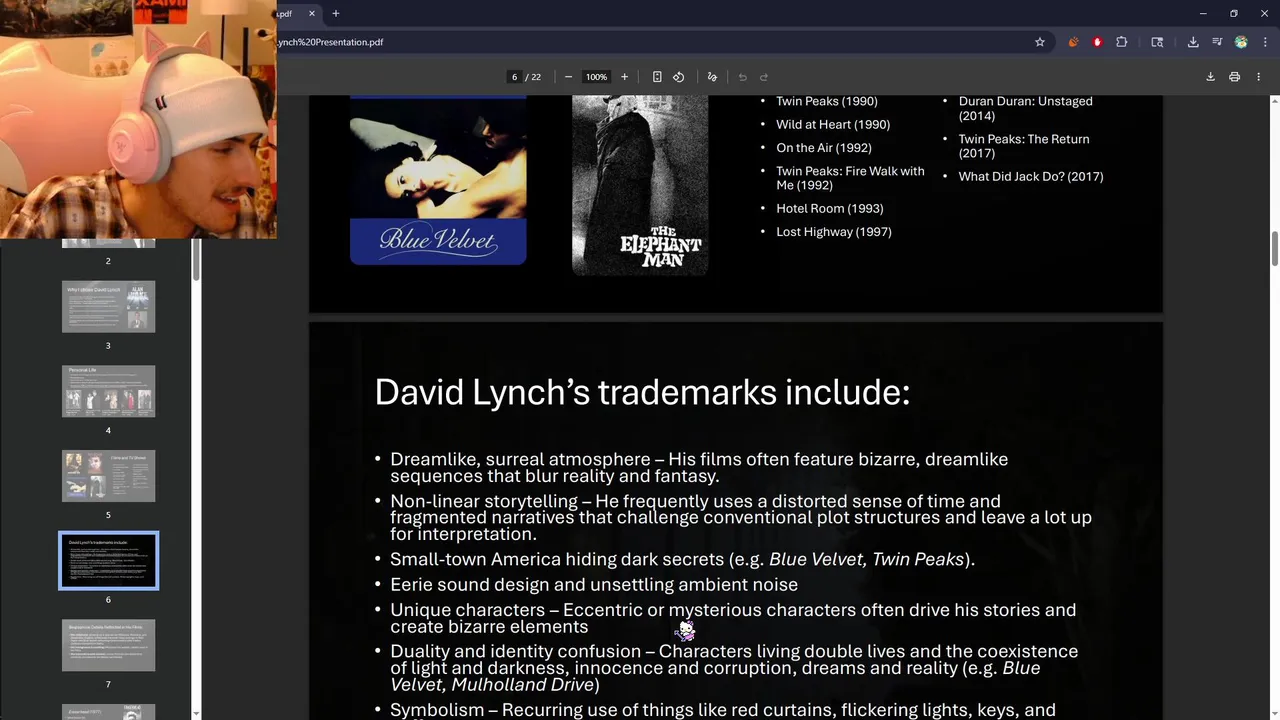The image size is (1280, 720).
Task: Click the 'Unique characters' bullet
Action: coord(733,618)
